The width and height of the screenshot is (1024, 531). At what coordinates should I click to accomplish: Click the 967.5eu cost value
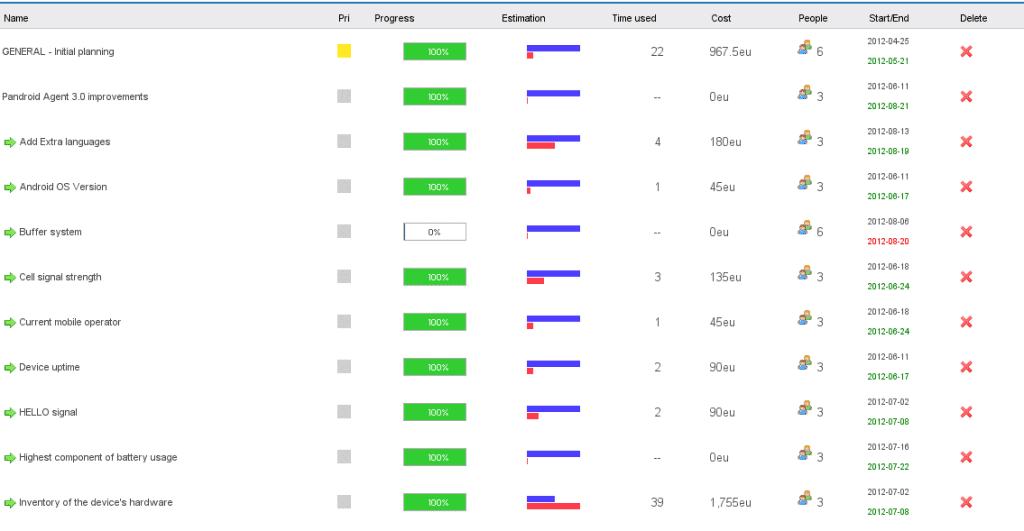pyautogui.click(x=730, y=52)
